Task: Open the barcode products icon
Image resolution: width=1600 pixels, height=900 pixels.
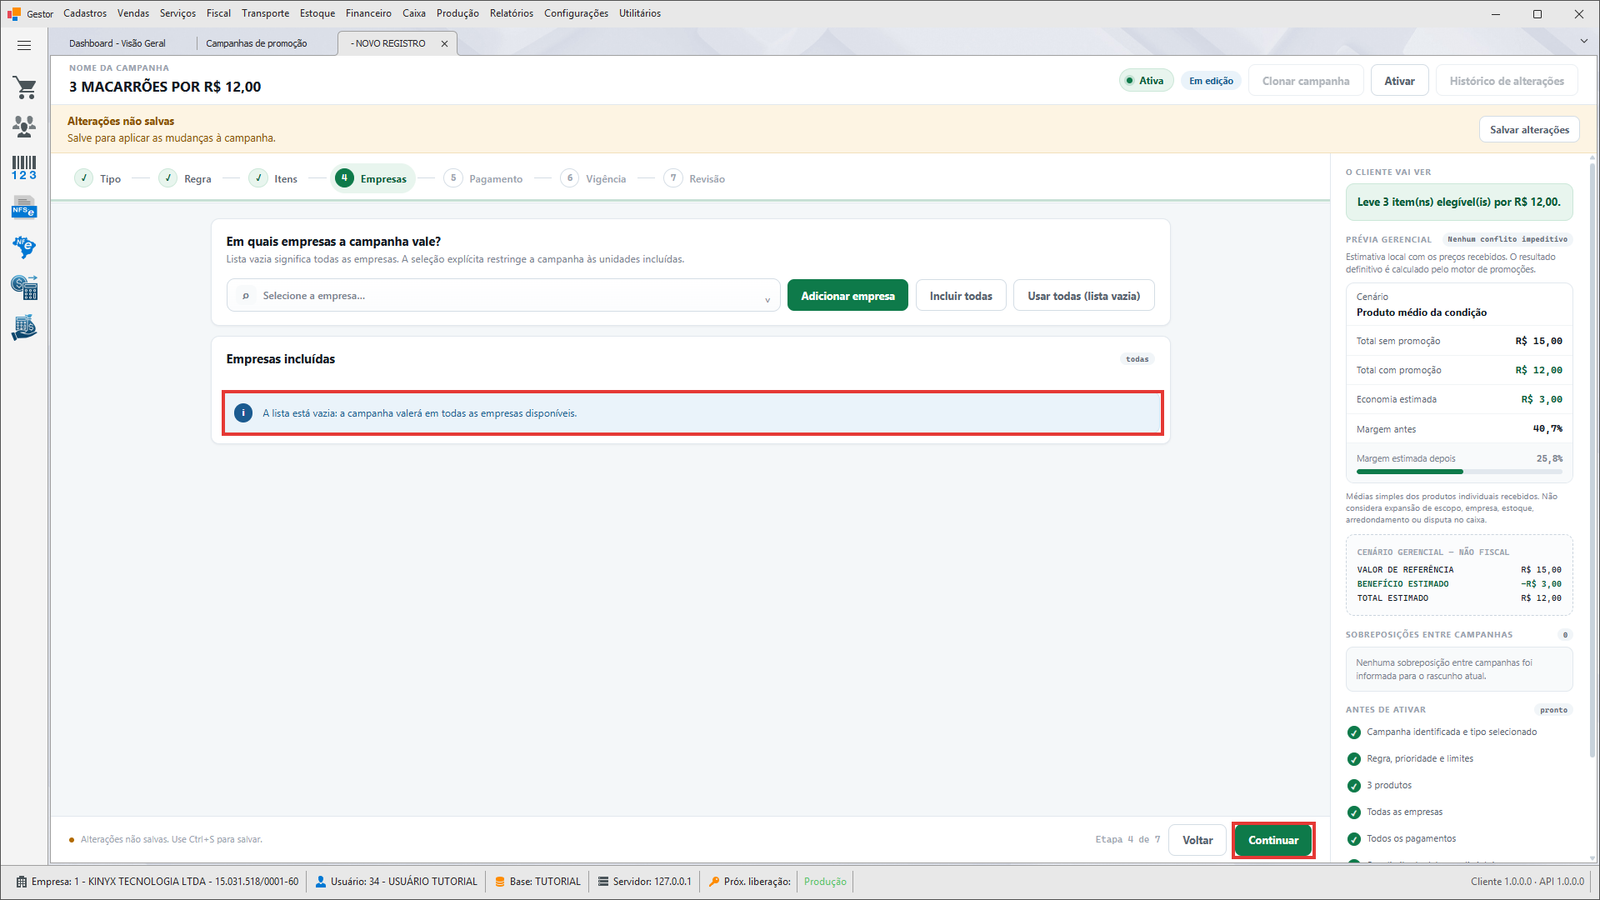Action: [24, 167]
